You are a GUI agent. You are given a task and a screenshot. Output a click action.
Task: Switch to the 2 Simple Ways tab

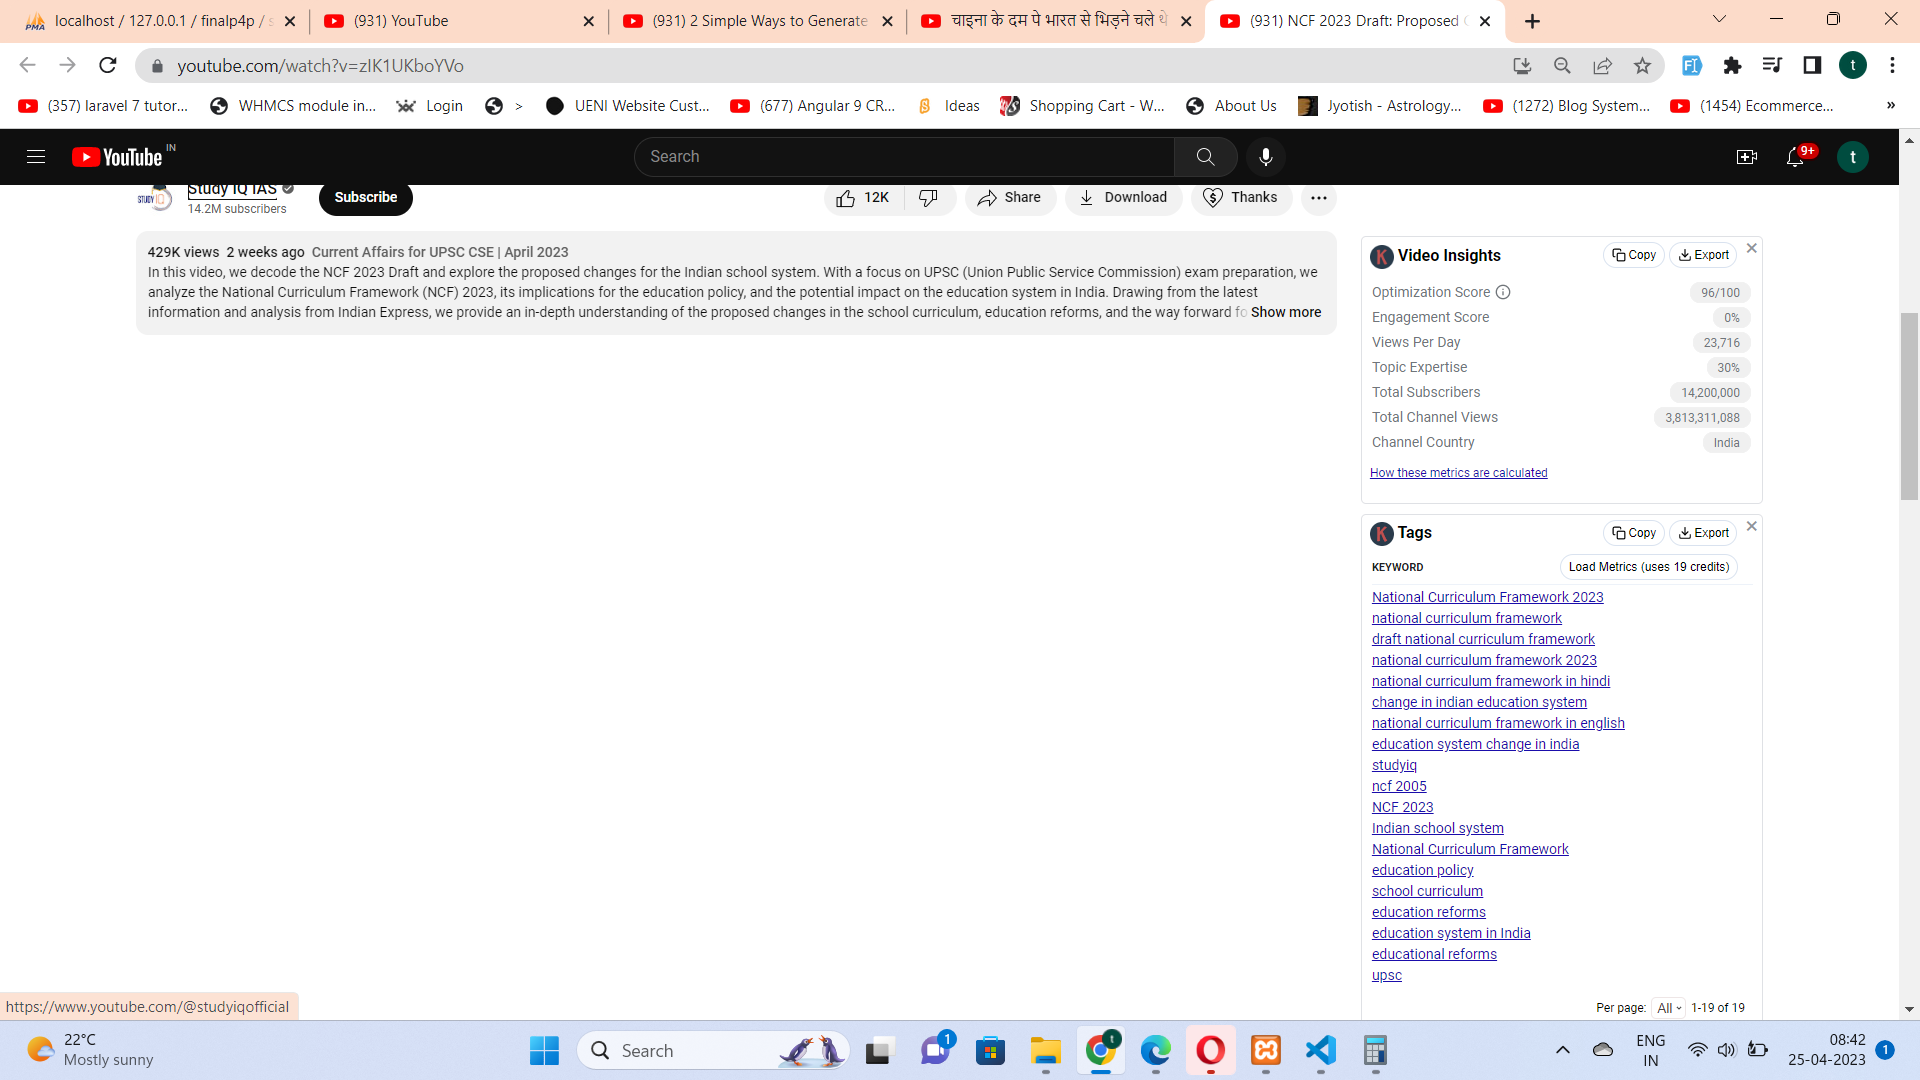[757, 21]
